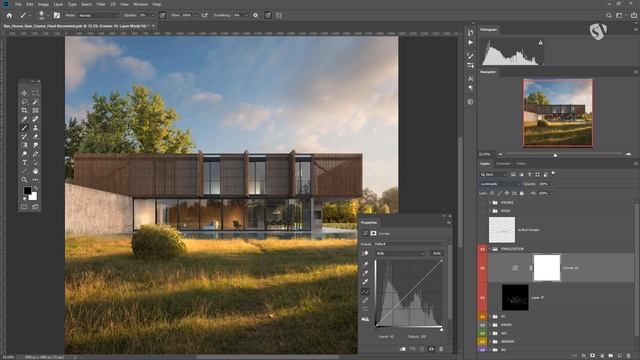Select the Crop tool

[24, 110]
